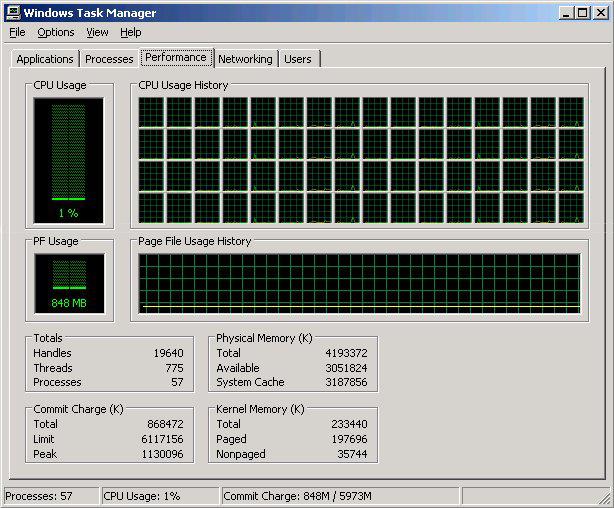
Task: Select the Performance tab
Action: pyautogui.click(x=176, y=58)
